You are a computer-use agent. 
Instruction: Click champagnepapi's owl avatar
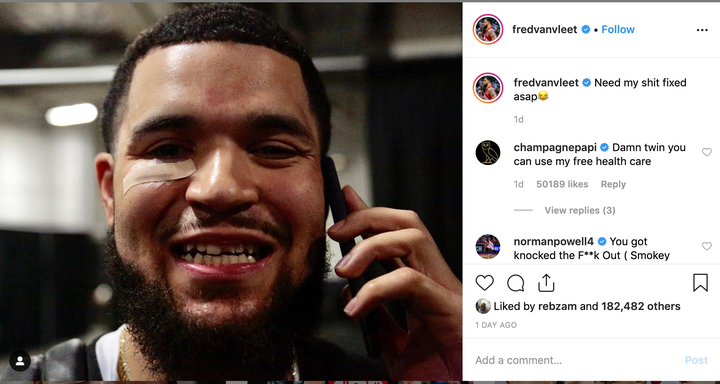[x=488, y=152]
